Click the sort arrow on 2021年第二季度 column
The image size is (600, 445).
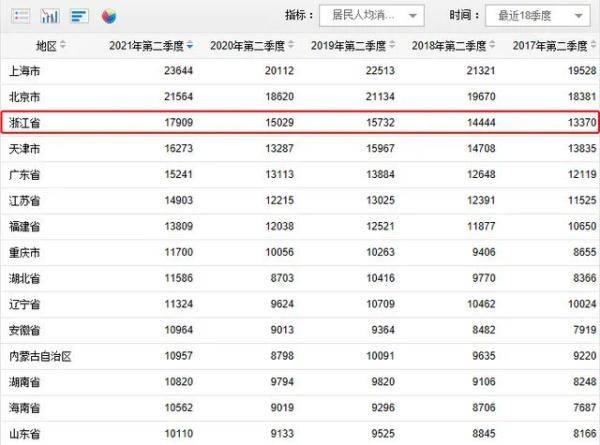[x=190, y=46]
